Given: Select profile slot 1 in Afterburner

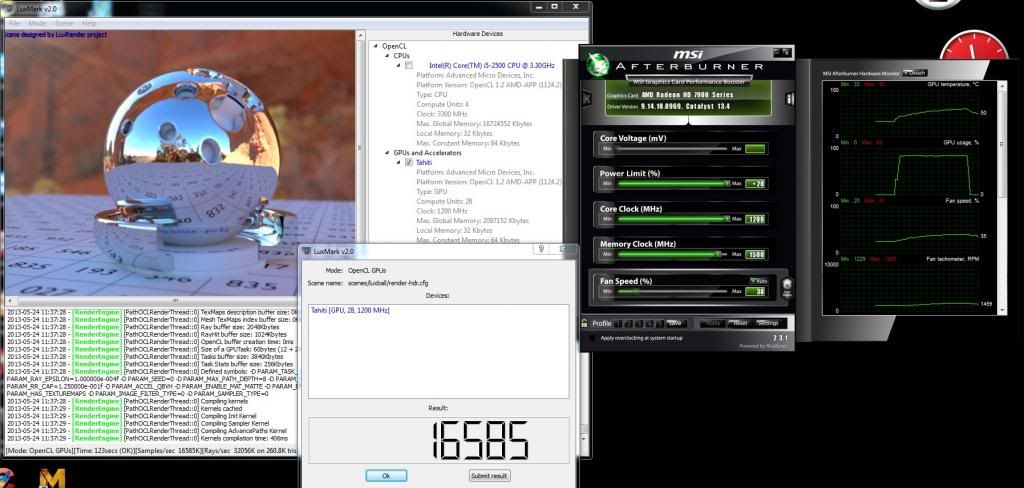Looking at the screenshot, I should tap(618, 323).
